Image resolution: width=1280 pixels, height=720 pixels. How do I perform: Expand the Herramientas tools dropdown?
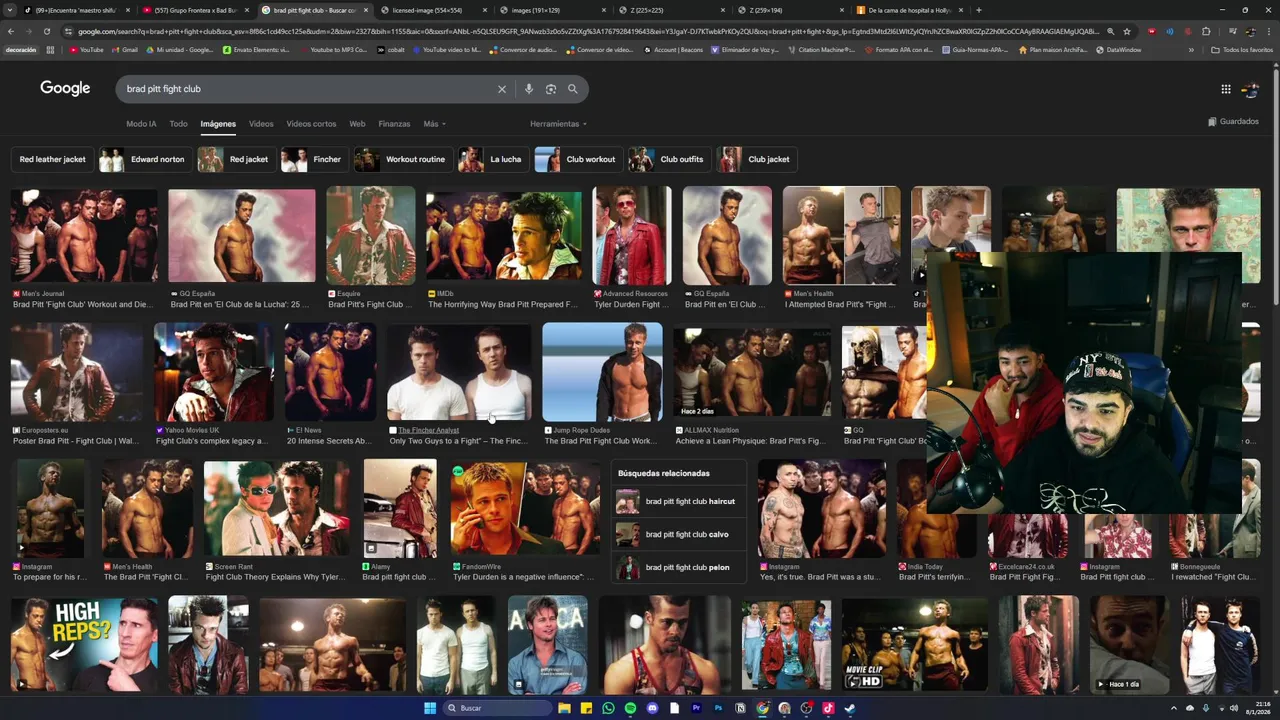558,124
